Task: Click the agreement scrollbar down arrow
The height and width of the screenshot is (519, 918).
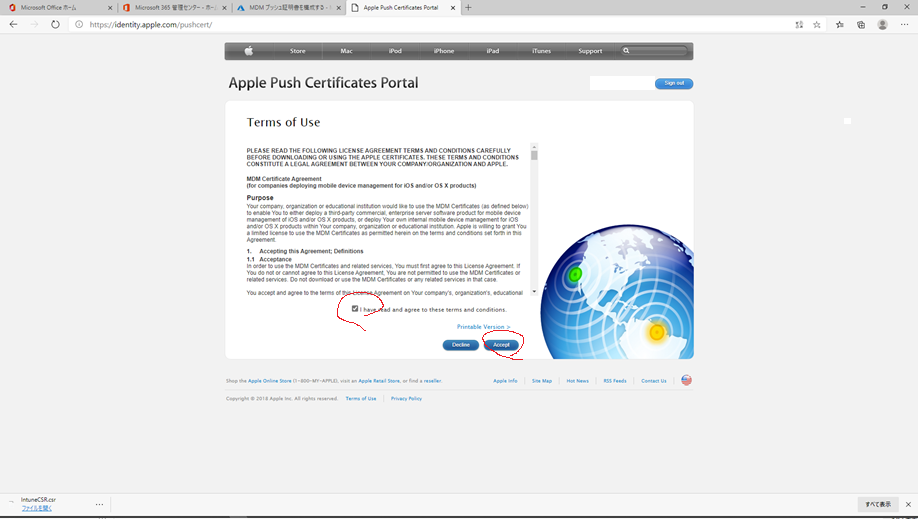Action: coord(534,291)
